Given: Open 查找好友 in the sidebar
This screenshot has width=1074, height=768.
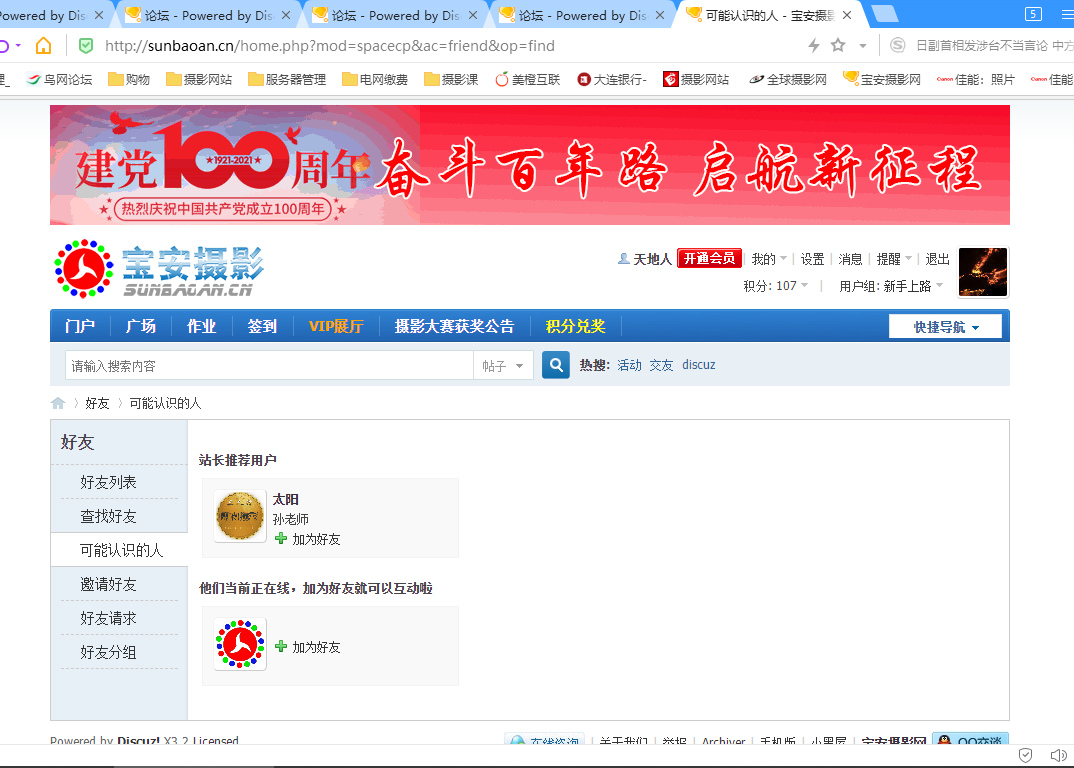Looking at the screenshot, I should click(108, 516).
